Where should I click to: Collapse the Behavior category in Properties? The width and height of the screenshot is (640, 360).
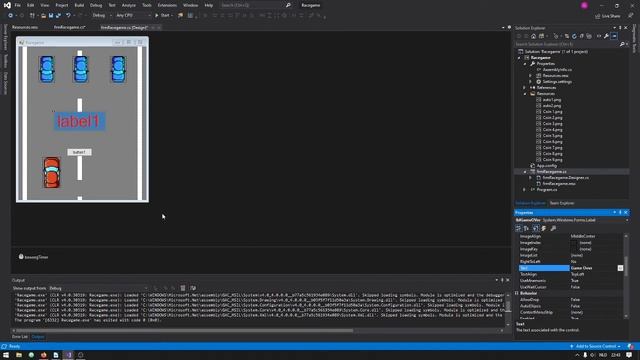(517, 293)
